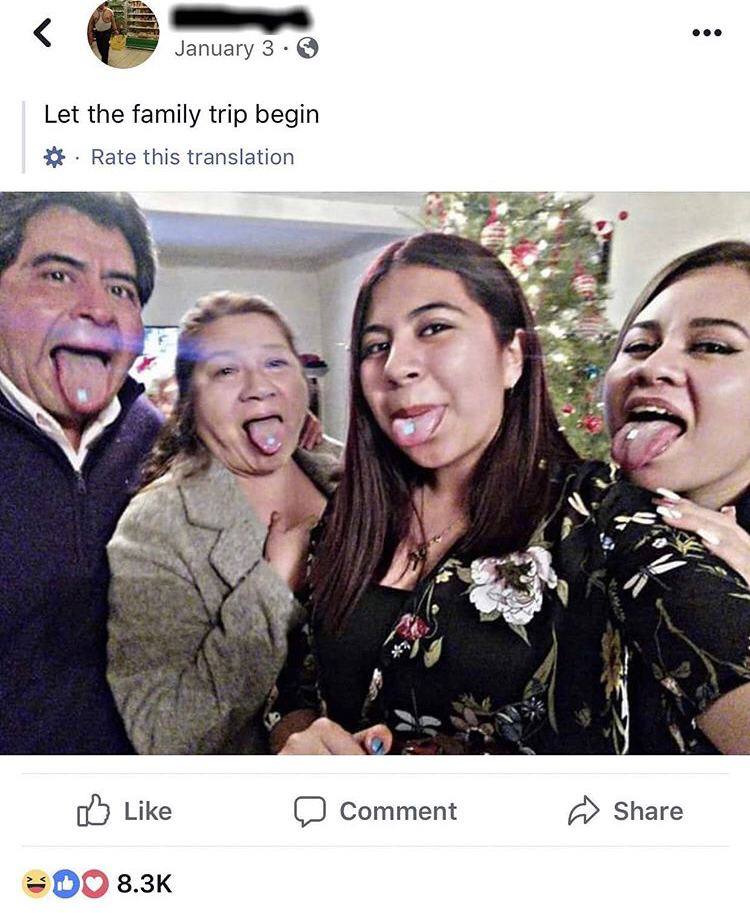
Task: Open the family selfie photo
Action: pyautogui.click(x=375, y=473)
